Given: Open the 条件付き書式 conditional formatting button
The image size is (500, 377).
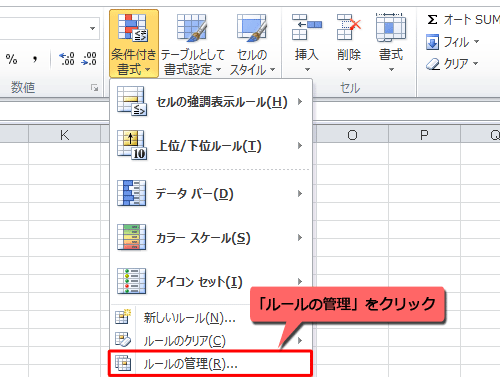Looking at the screenshot, I should [134, 44].
